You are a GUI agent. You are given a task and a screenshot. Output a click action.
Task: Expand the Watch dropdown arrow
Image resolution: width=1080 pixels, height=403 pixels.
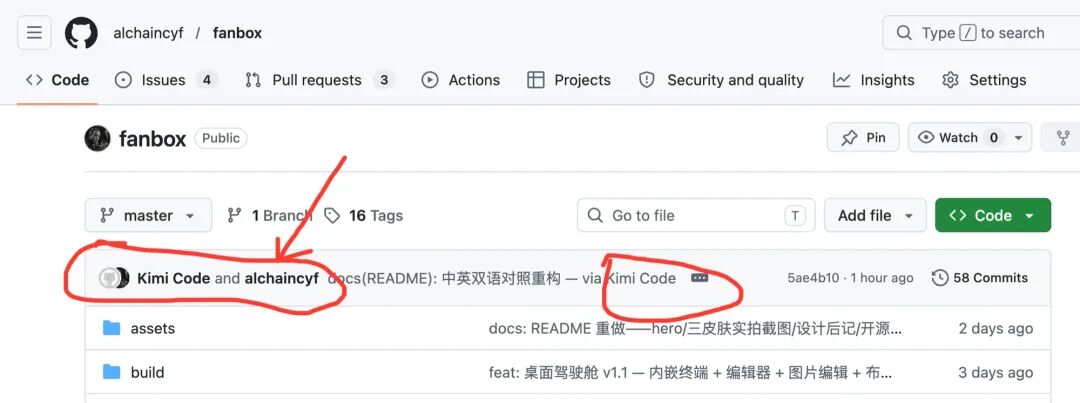pyautogui.click(x=1018, y=138)
